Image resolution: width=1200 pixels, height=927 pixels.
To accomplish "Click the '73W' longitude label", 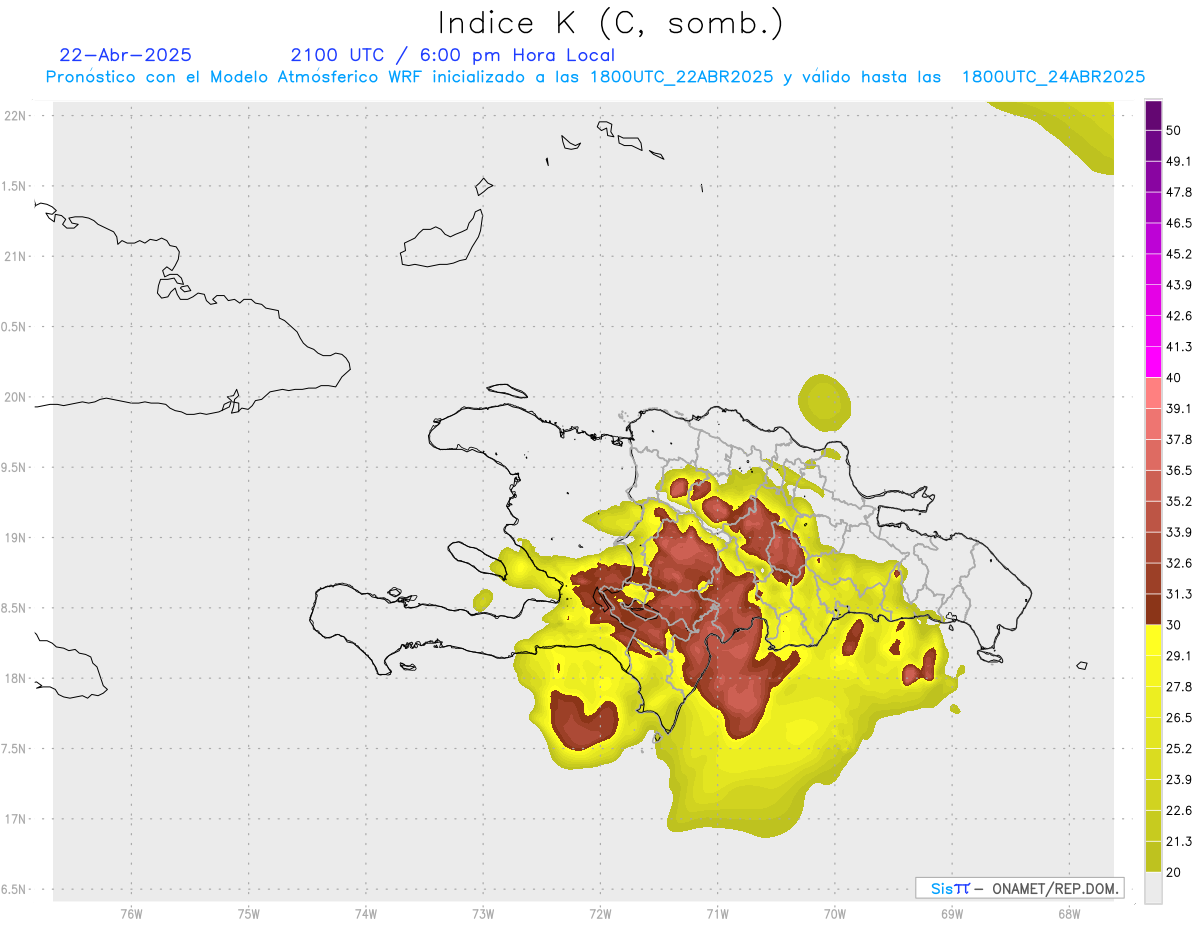I will tap(483, 914).
